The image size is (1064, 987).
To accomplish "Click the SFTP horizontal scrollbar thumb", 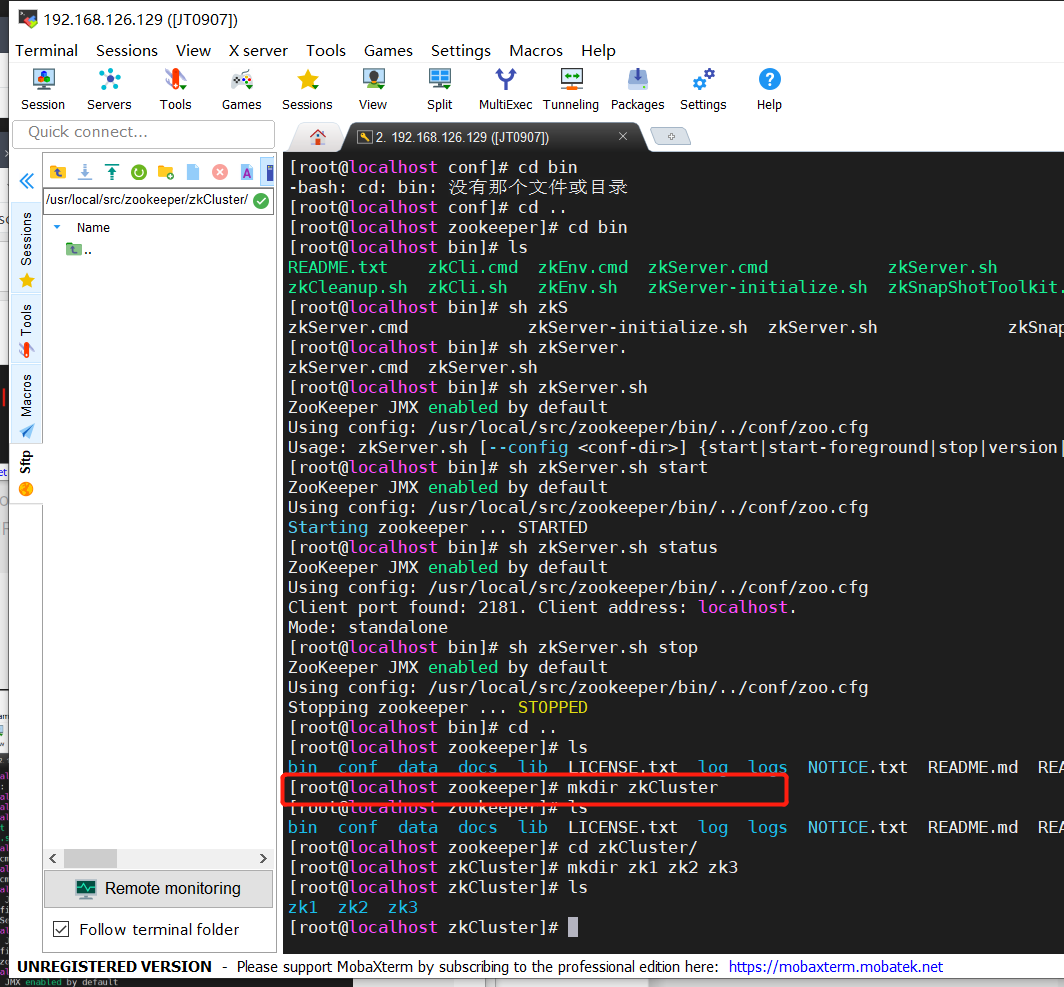I will pyautogui.click(x=90, y=858).
